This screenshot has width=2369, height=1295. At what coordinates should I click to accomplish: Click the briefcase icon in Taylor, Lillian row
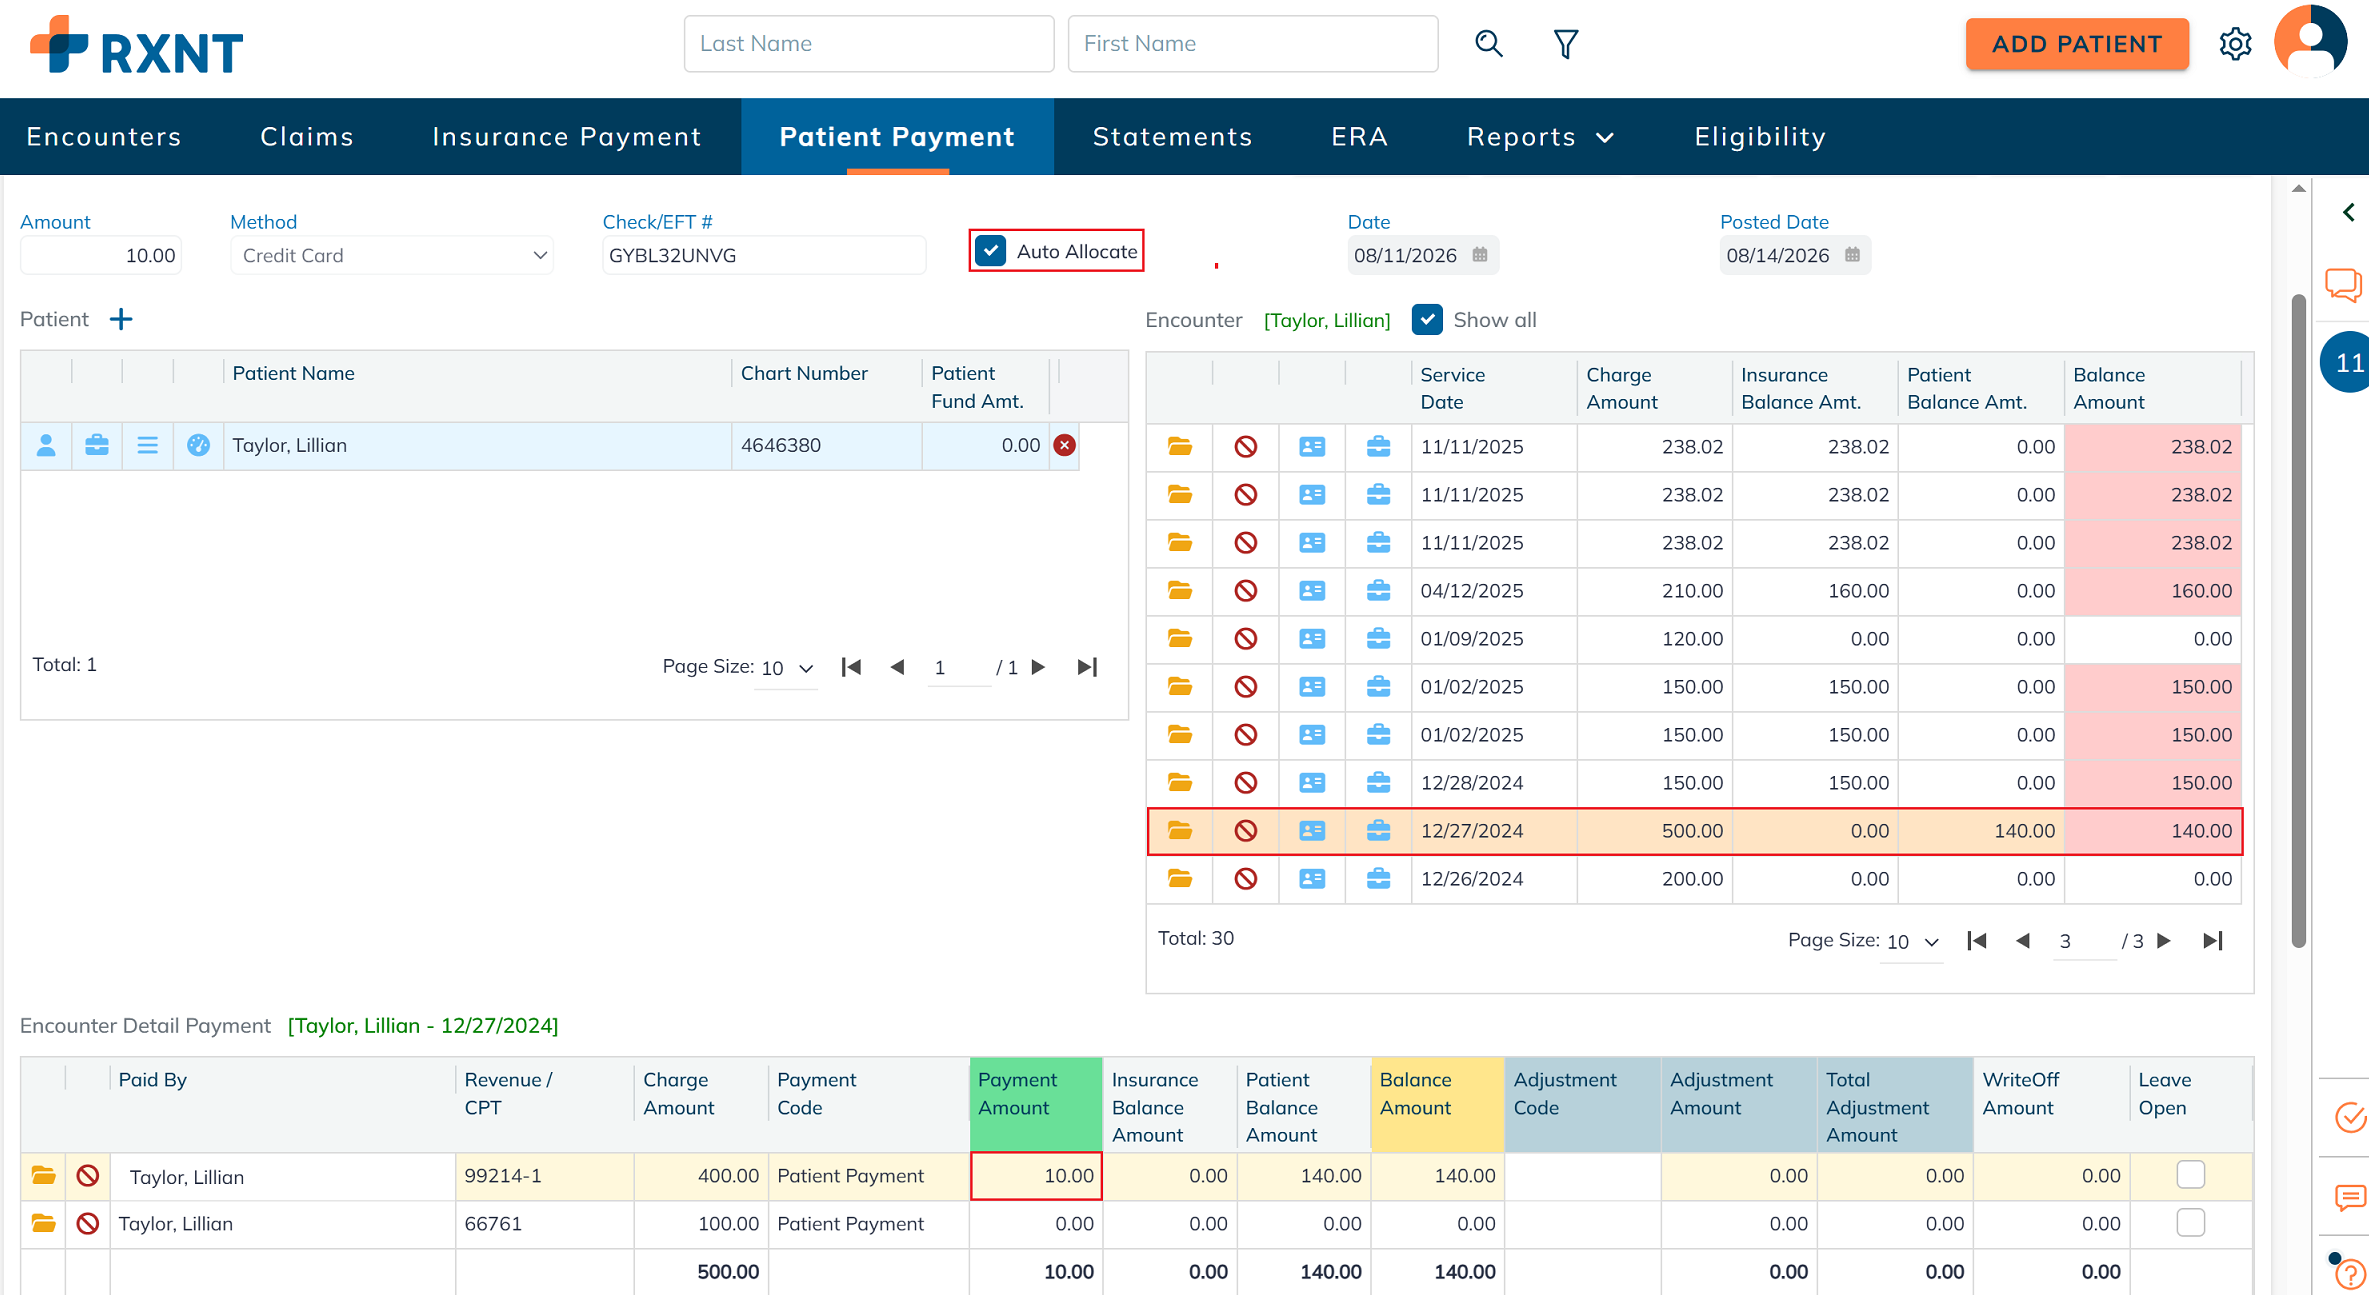coord(97,445)
